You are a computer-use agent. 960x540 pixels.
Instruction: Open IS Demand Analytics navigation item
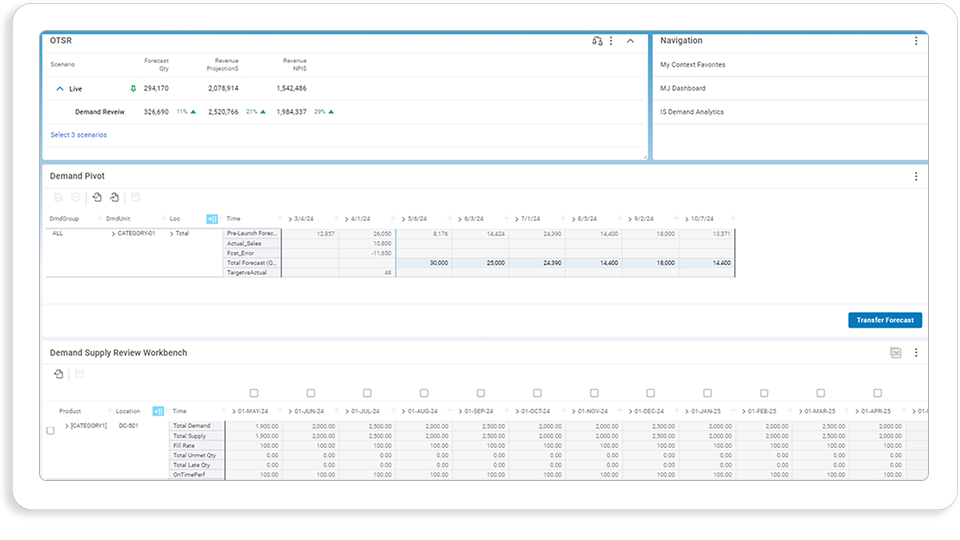pos(692,112)
